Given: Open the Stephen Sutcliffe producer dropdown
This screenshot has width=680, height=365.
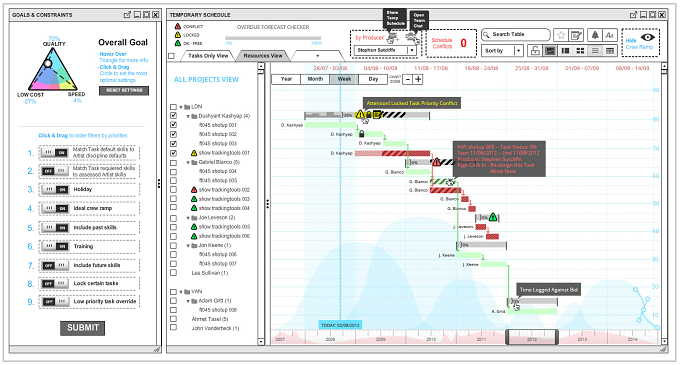Looking at the screenshot, I should [x=386, y=50].
